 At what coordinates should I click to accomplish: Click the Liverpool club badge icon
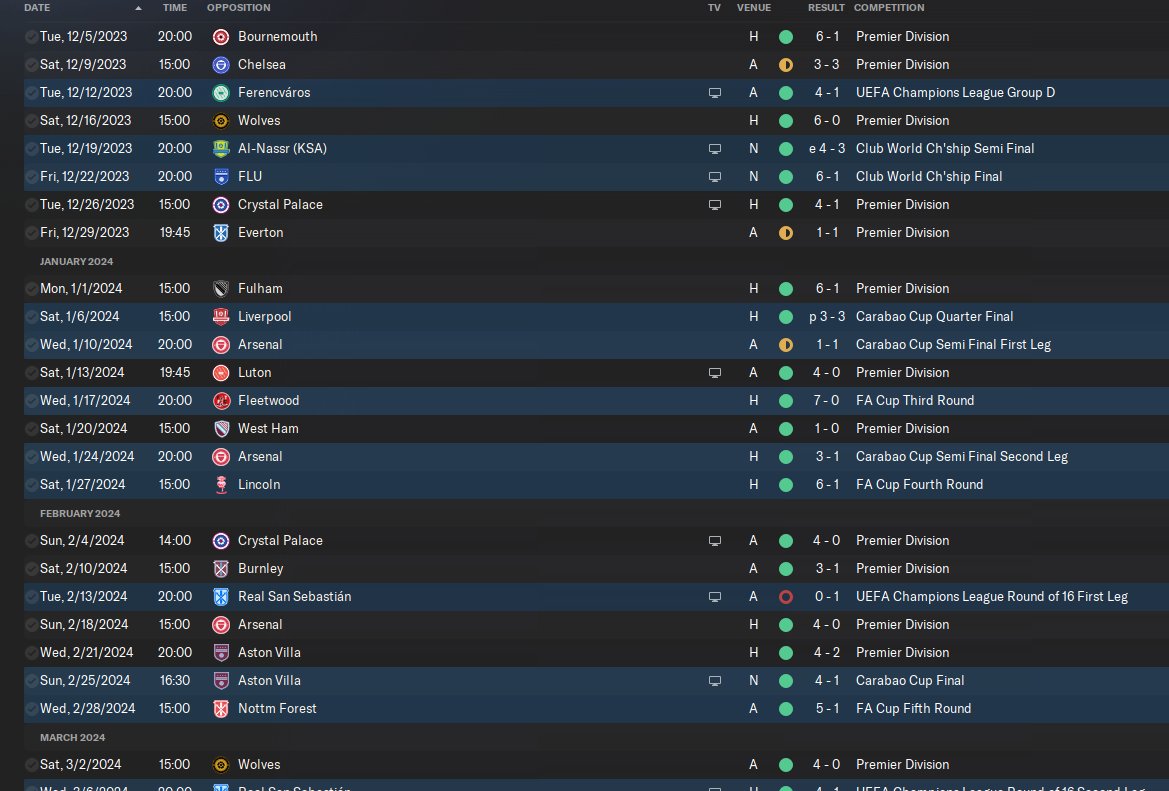[221, 317]
